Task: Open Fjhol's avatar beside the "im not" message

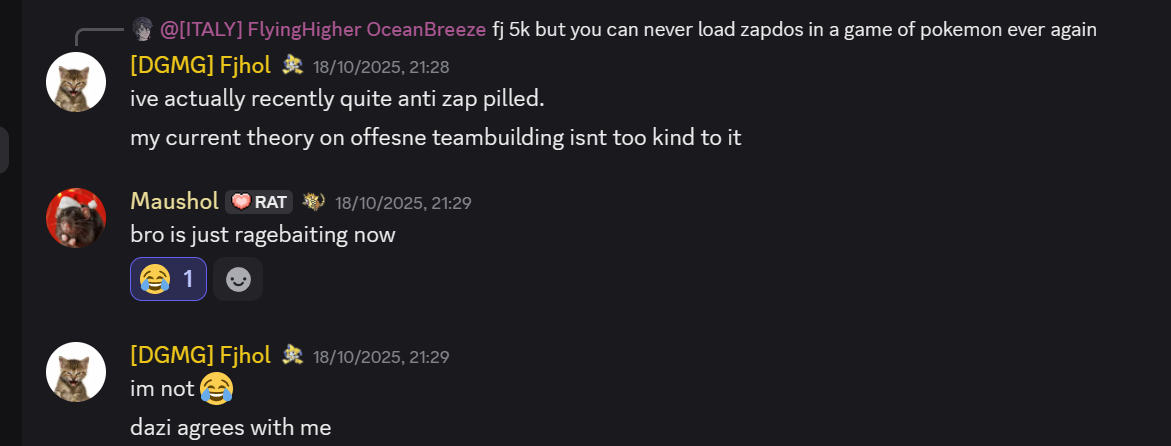Action: click(x=76, y=372)
